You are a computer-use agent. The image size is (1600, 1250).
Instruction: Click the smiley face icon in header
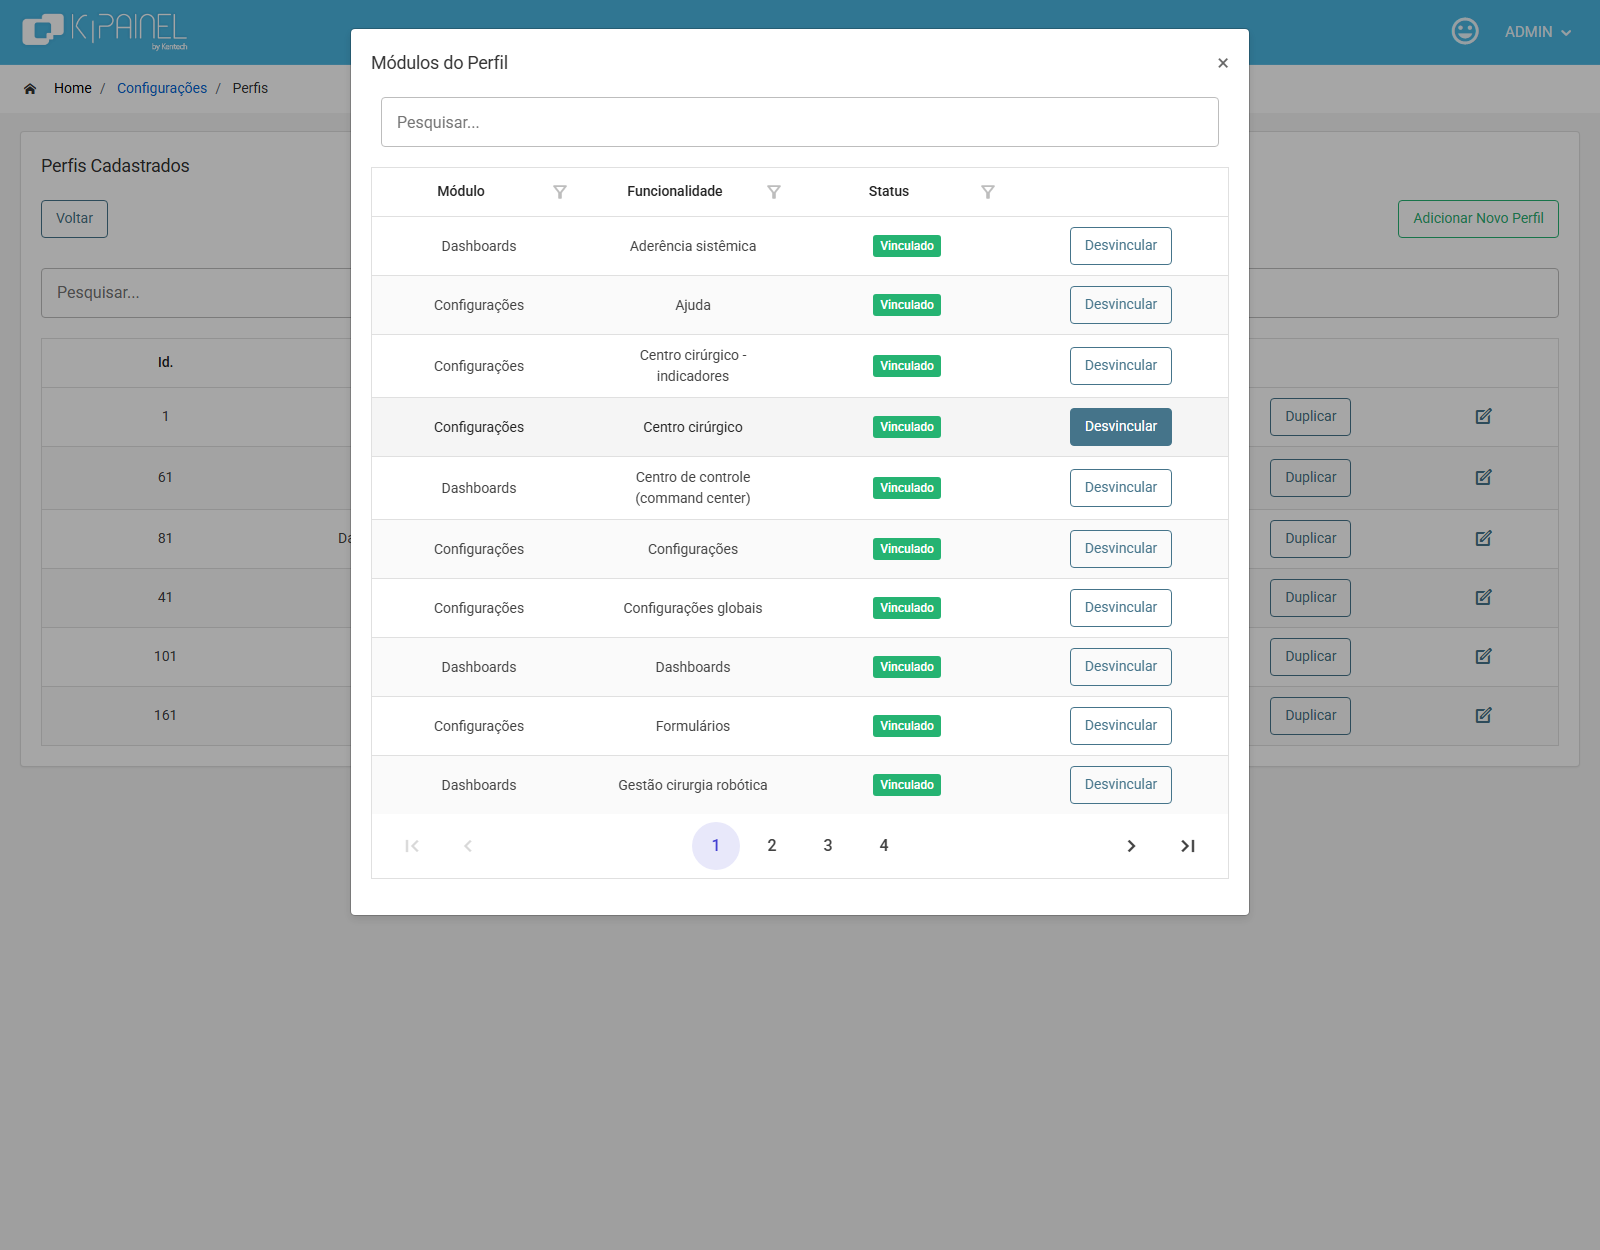(x=1465, y=31)
